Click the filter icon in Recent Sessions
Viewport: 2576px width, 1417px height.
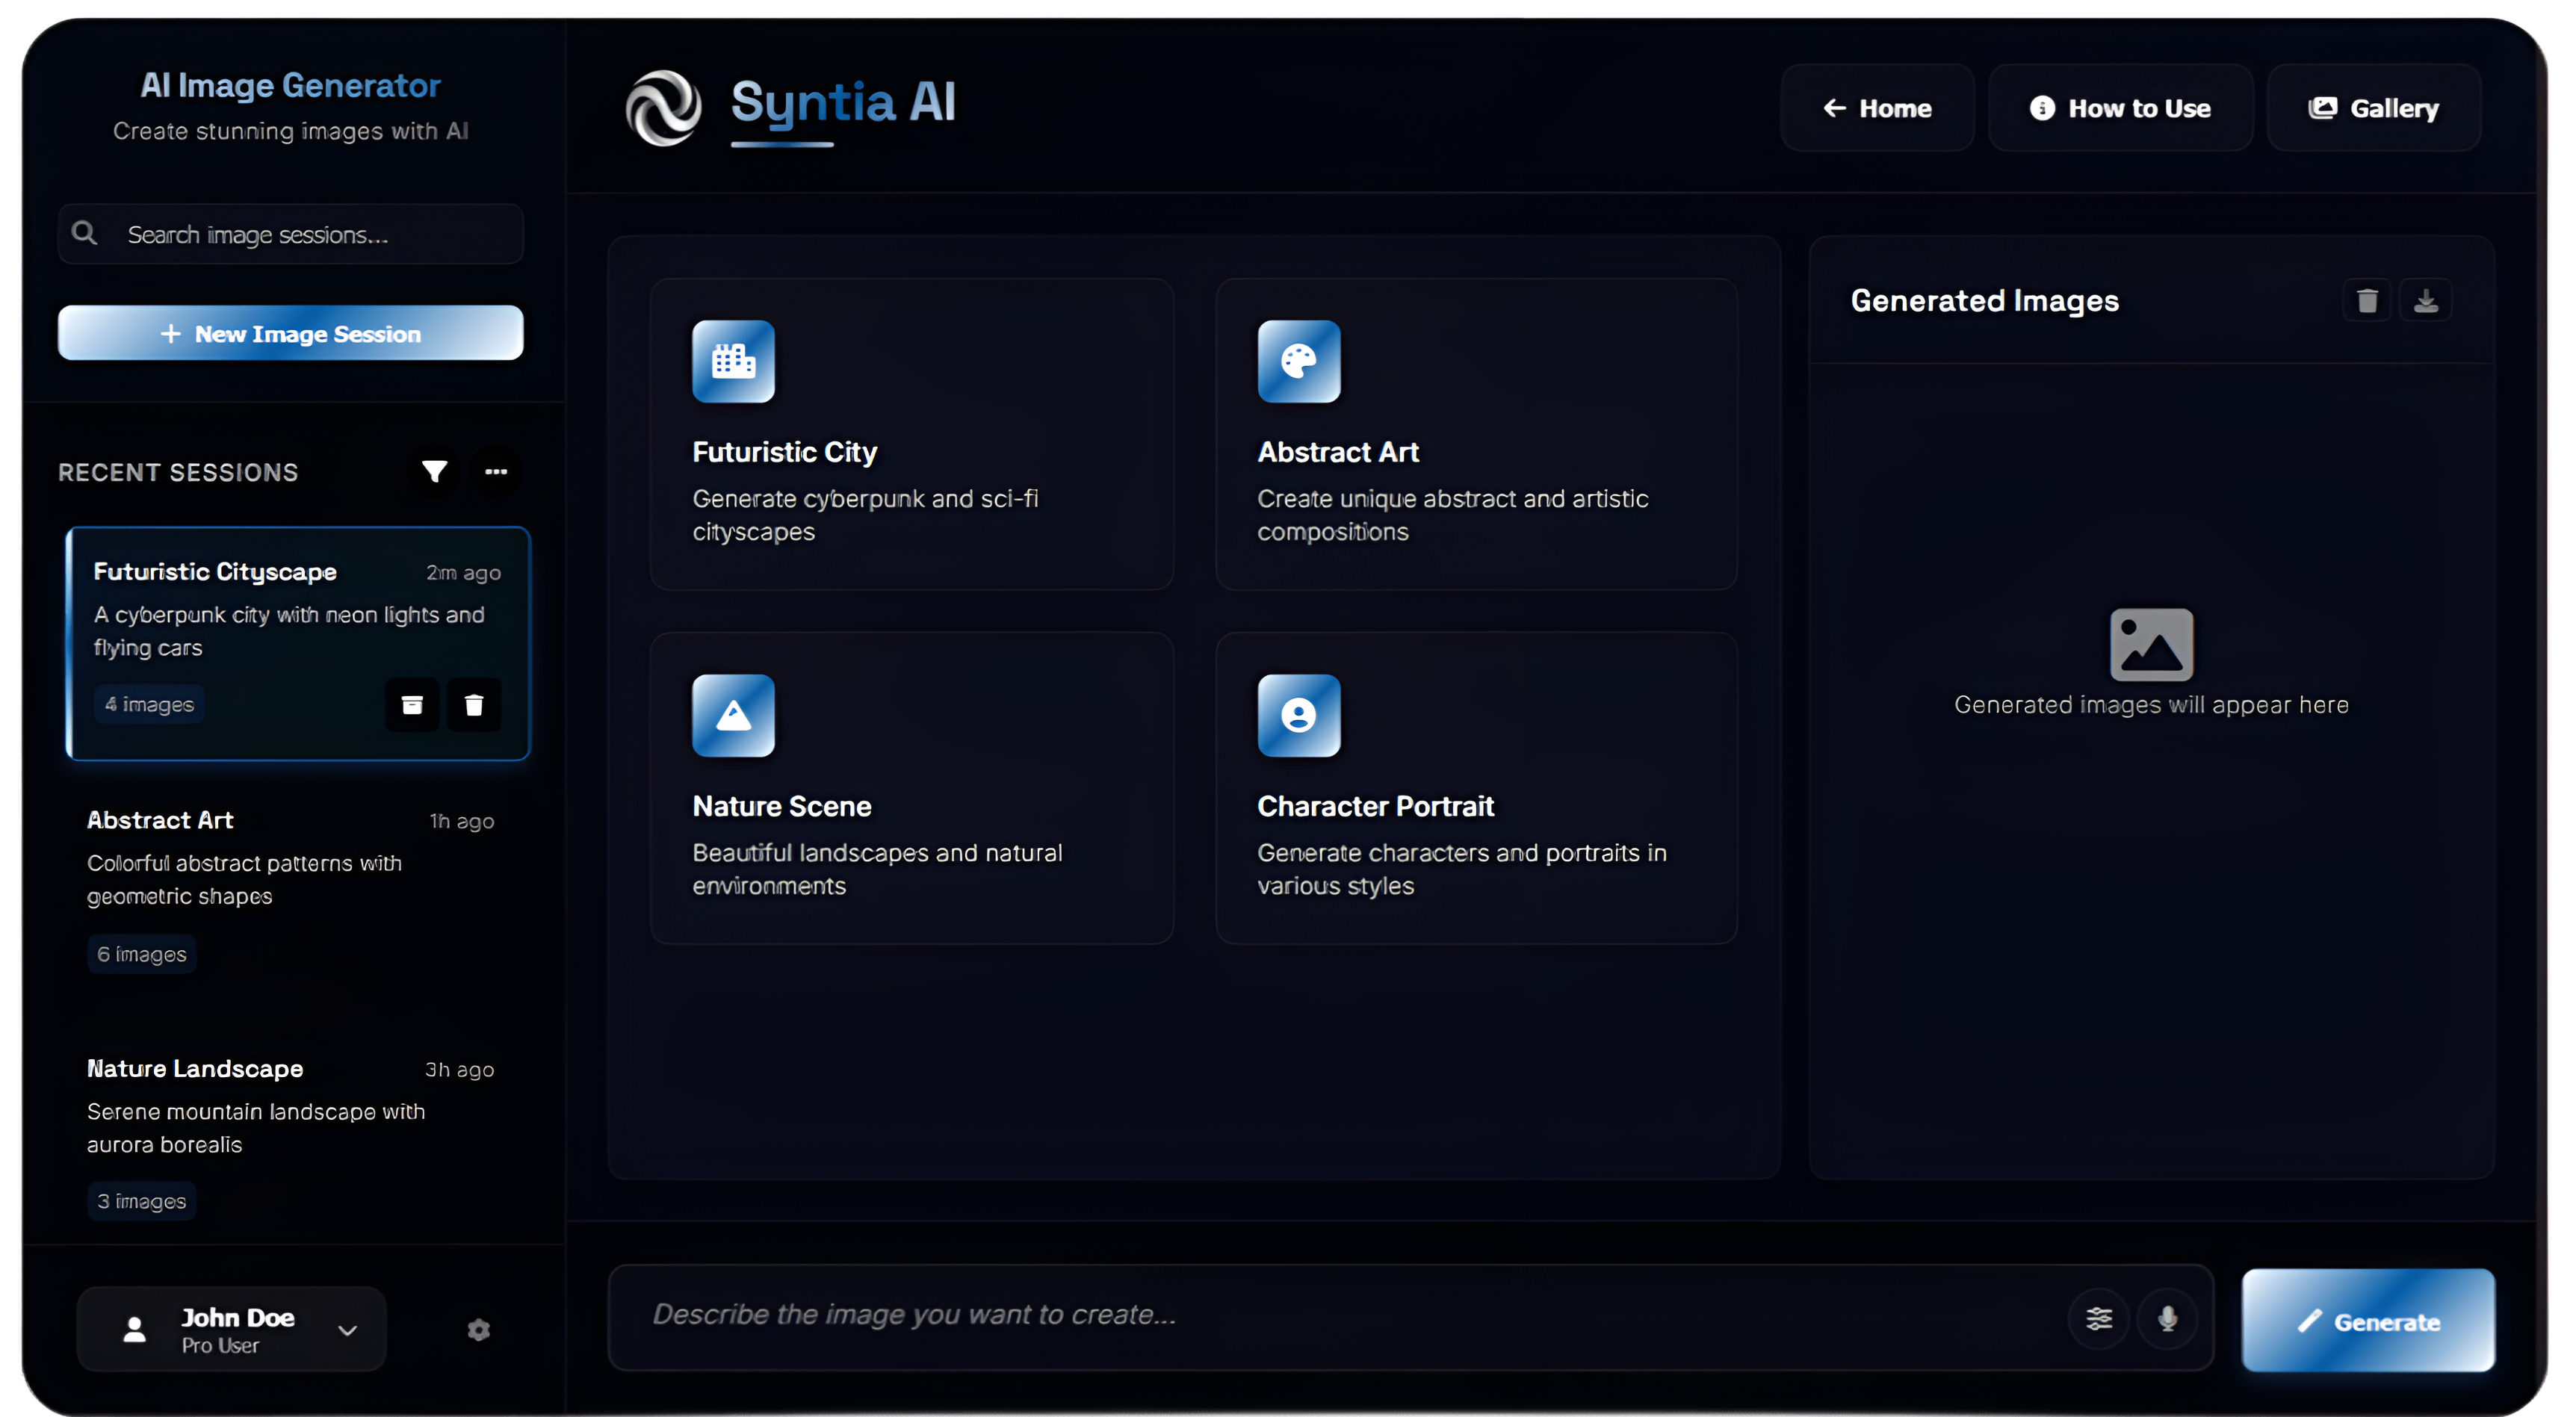434,472
